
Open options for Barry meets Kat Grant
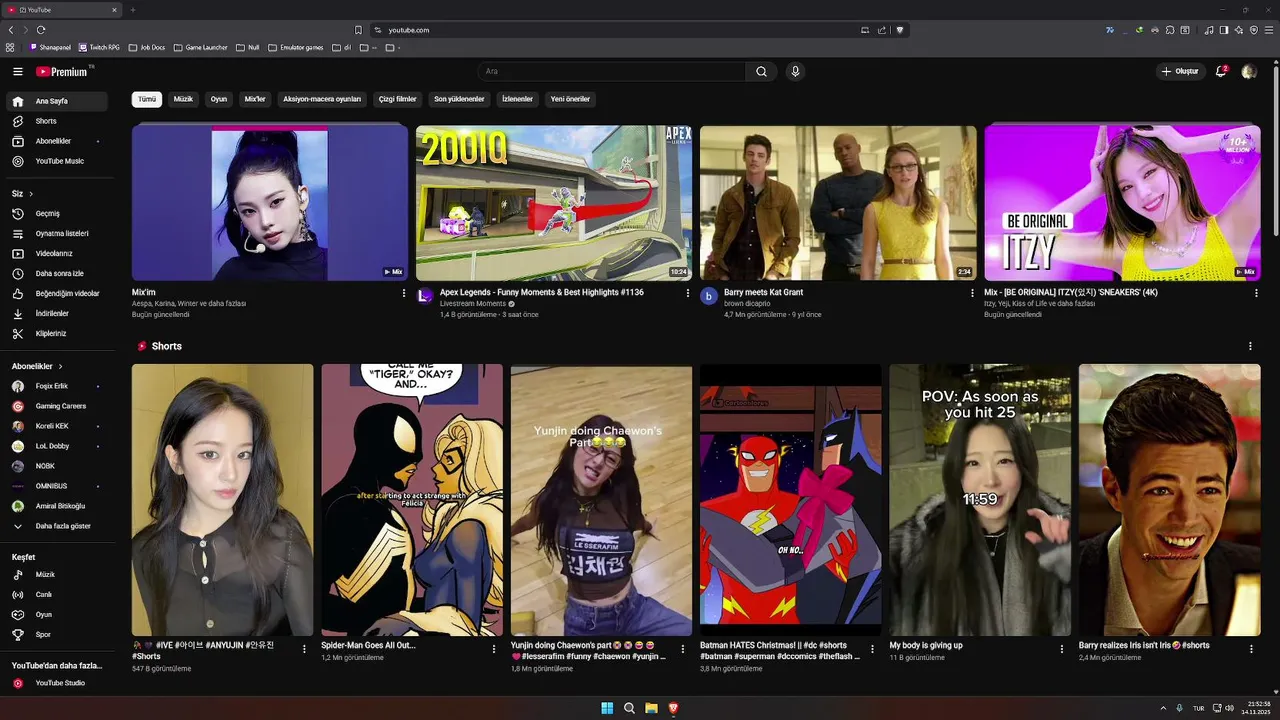click(x=972, y=293)
